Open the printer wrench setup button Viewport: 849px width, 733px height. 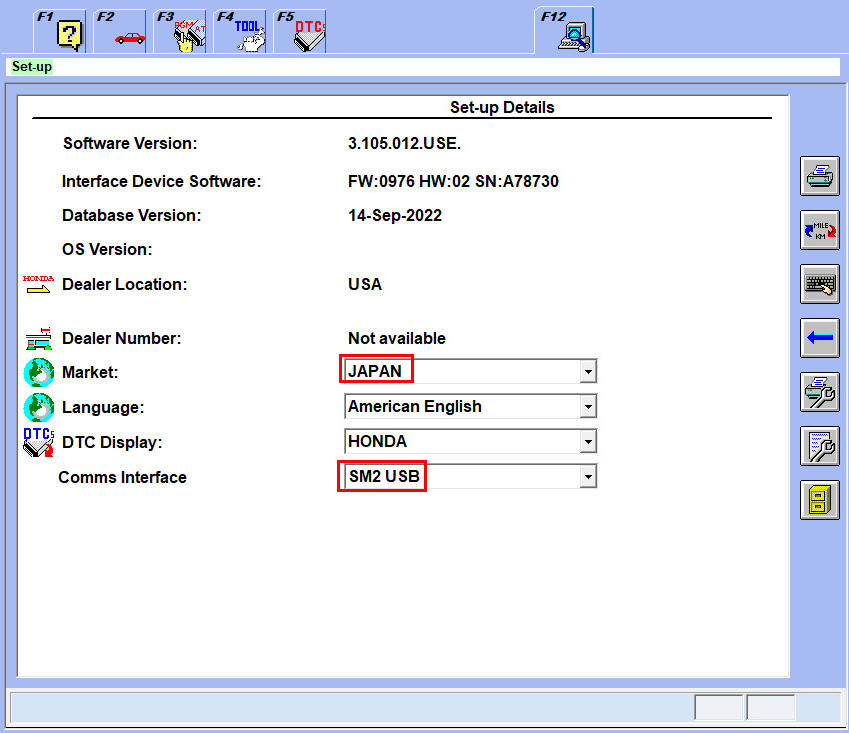coord(820,392)
